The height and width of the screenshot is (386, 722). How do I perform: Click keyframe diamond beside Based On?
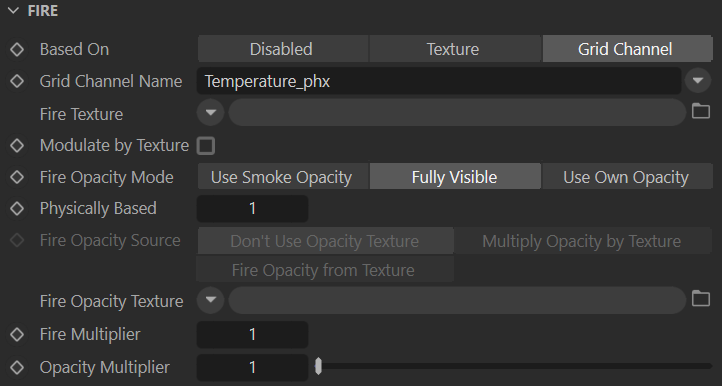(x=17, y=49)
